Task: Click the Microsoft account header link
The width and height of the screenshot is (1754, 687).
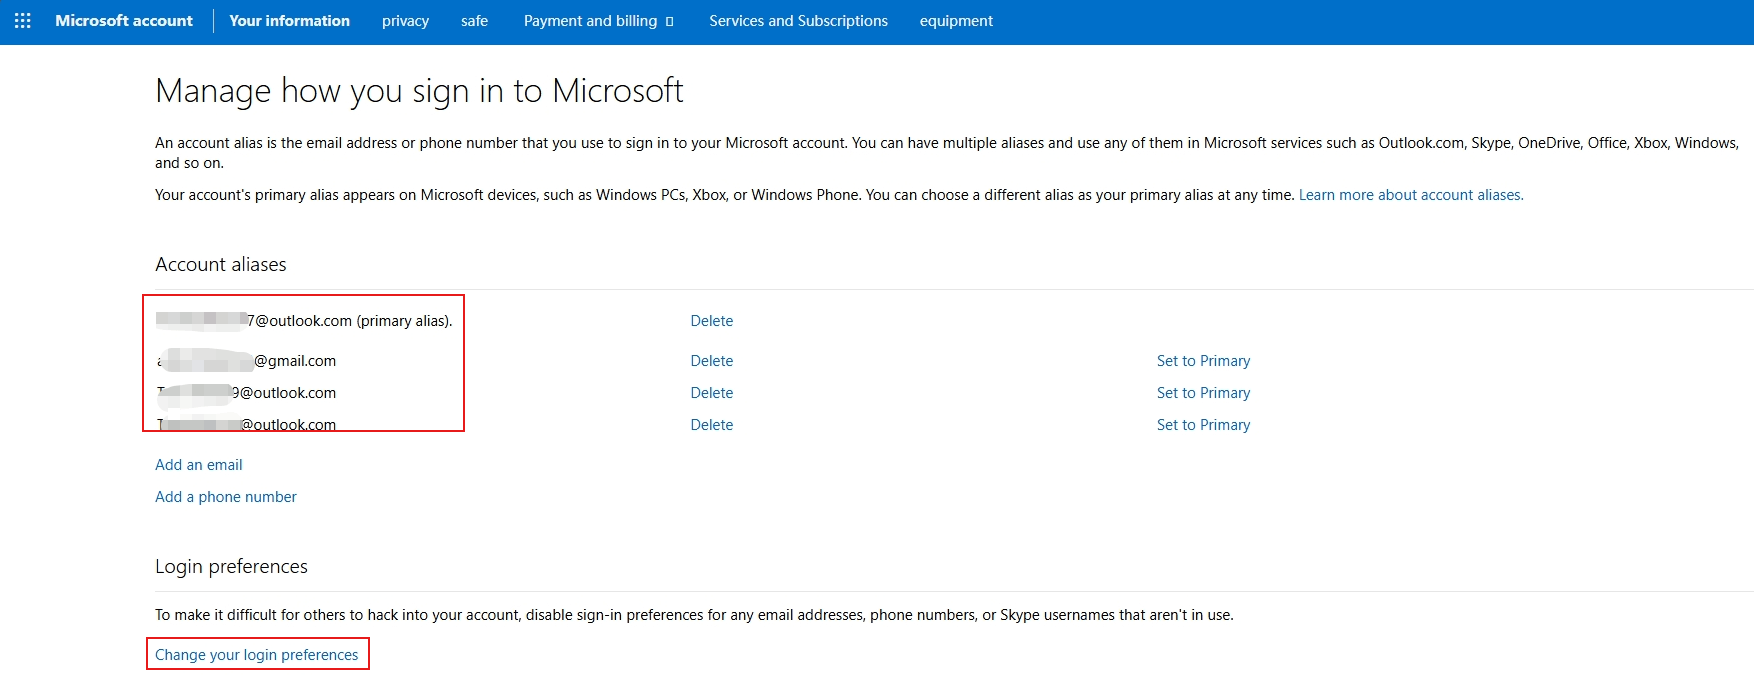Action: [124, 21]
